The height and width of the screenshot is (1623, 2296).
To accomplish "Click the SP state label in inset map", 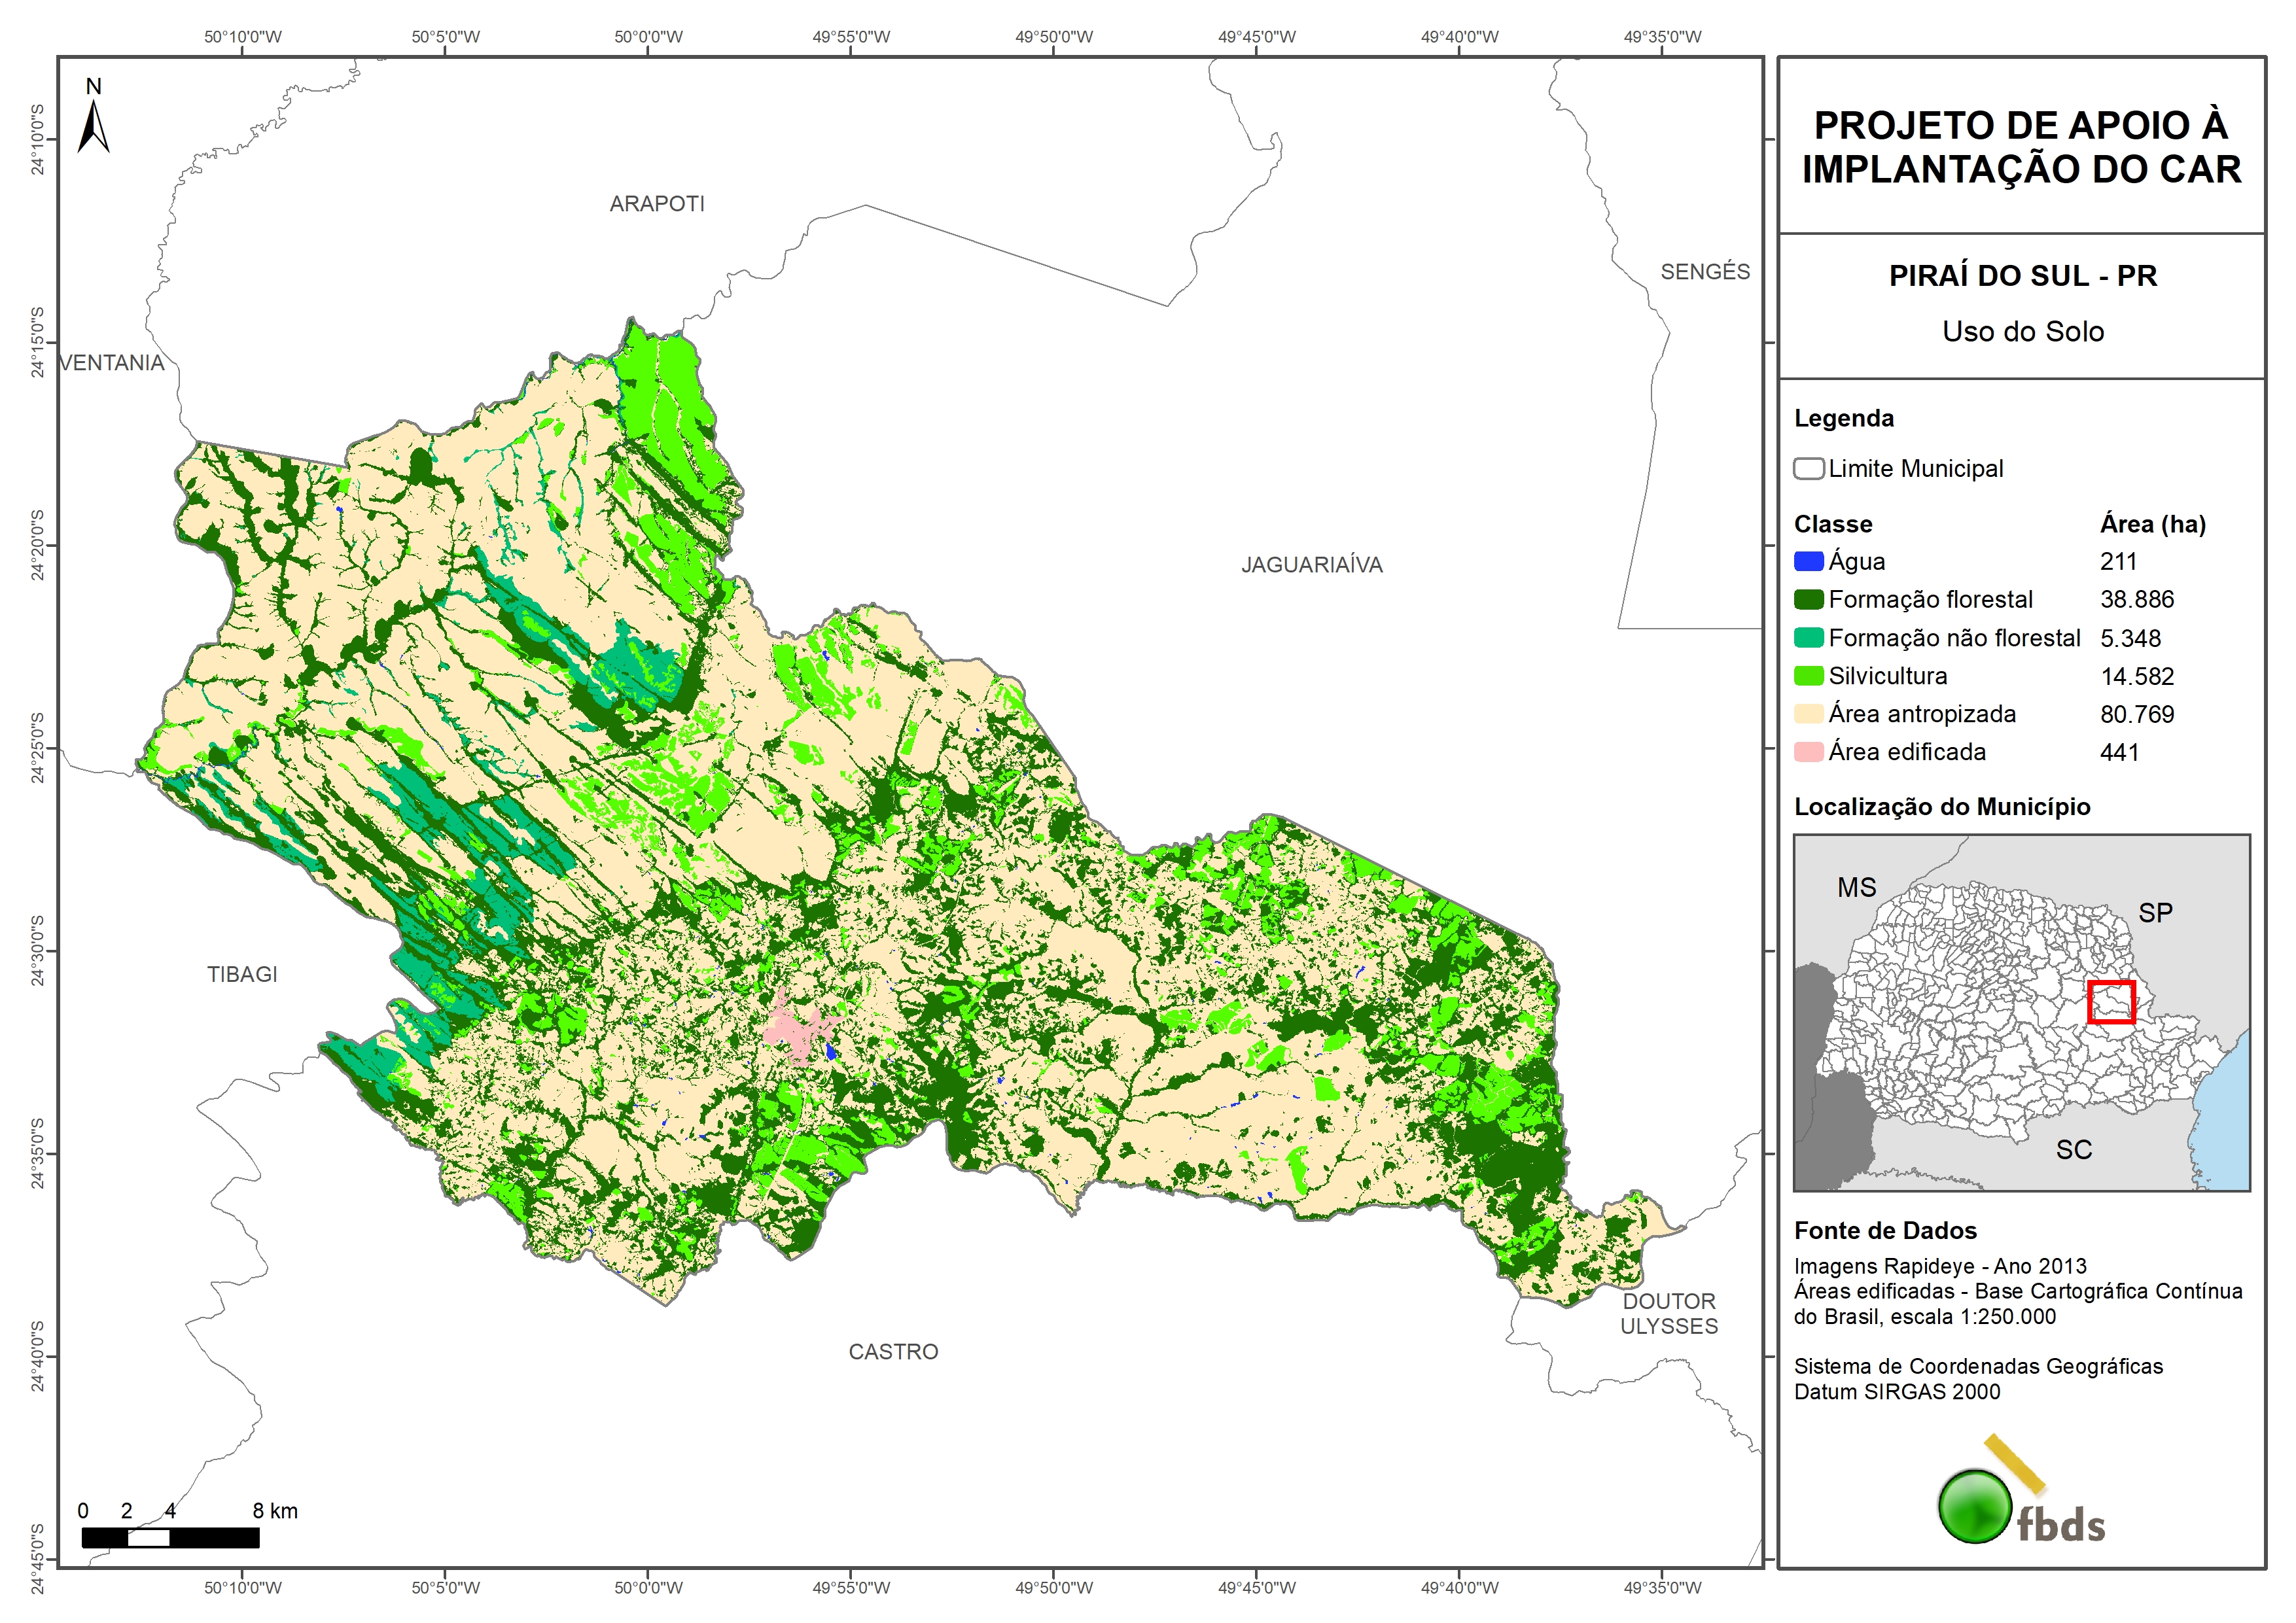I will point(2155,912).
